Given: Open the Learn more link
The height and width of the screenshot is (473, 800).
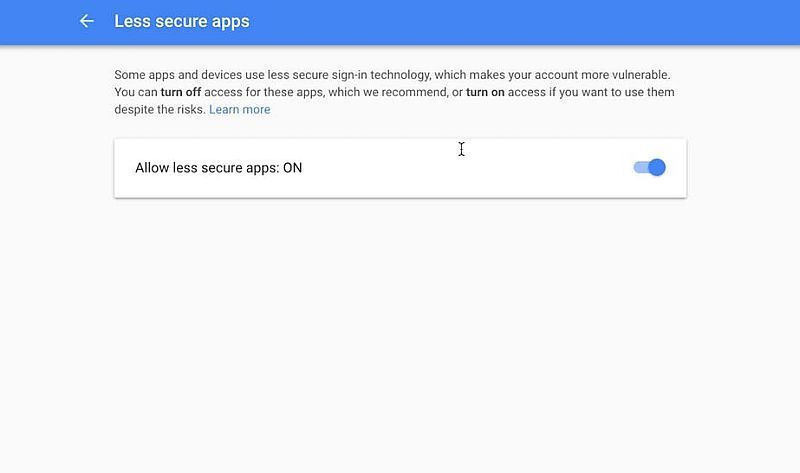Looking at the screenshot, I should click(240, 109).
